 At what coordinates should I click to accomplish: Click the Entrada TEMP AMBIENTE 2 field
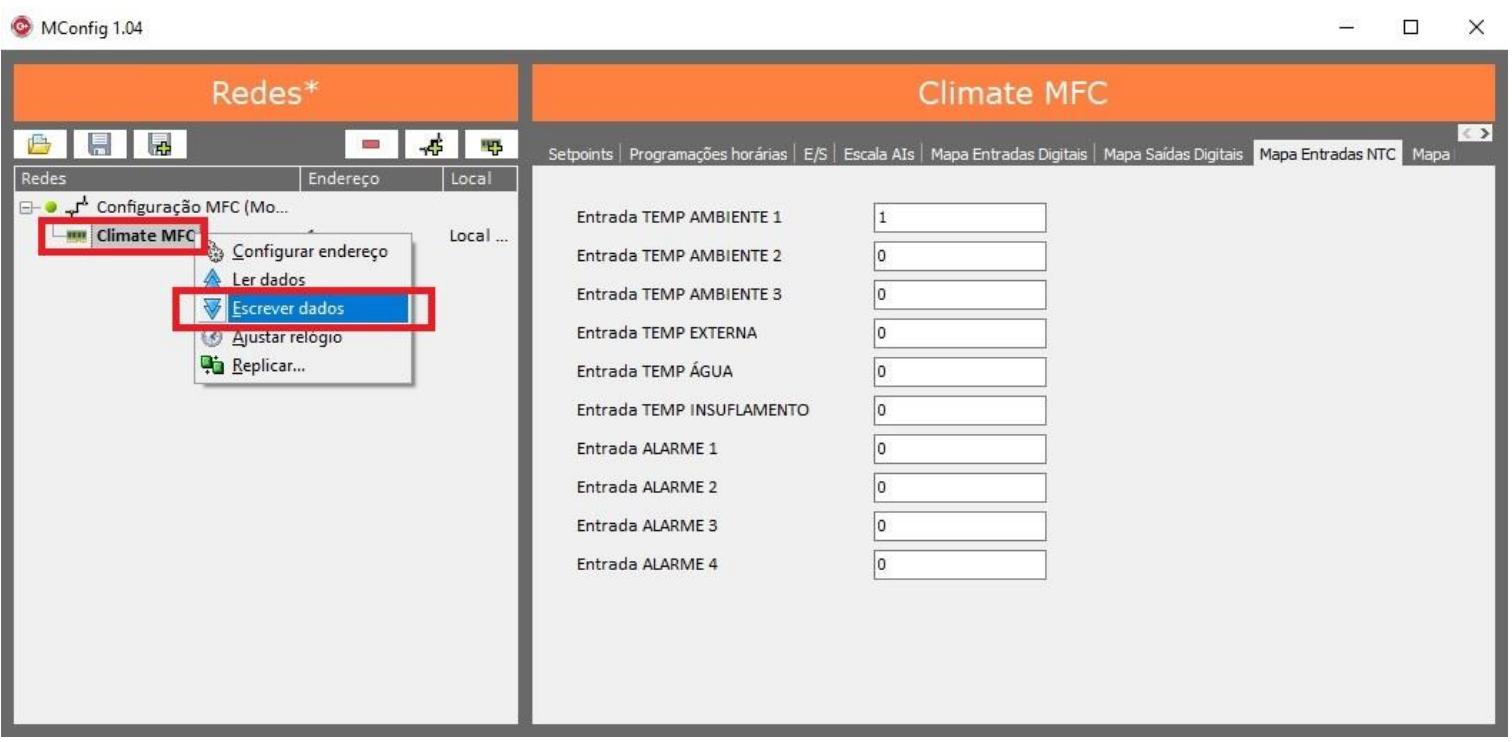pos(959,256)
